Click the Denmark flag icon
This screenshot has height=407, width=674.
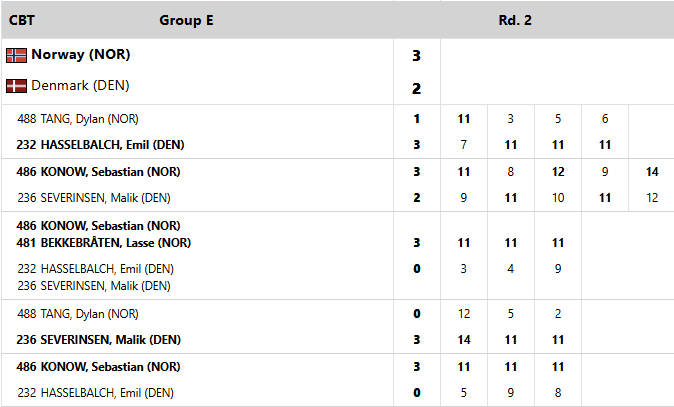16,86
